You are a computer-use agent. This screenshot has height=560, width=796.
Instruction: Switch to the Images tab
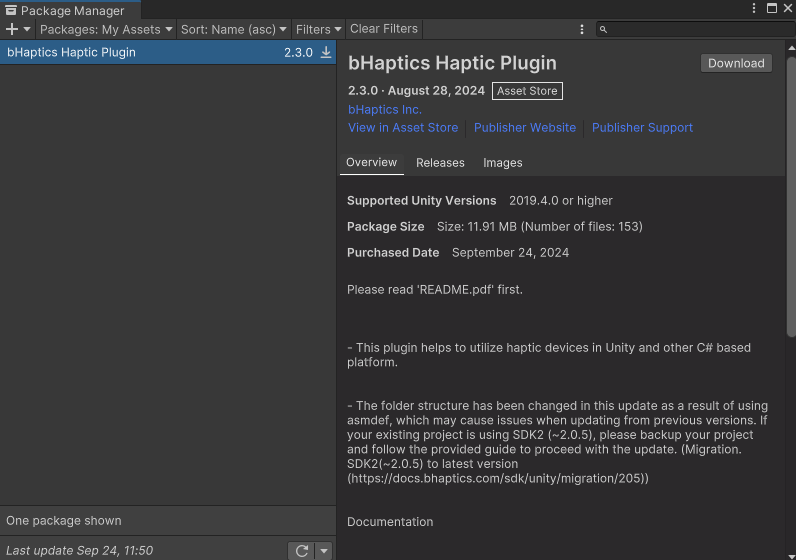coord(503,163)
